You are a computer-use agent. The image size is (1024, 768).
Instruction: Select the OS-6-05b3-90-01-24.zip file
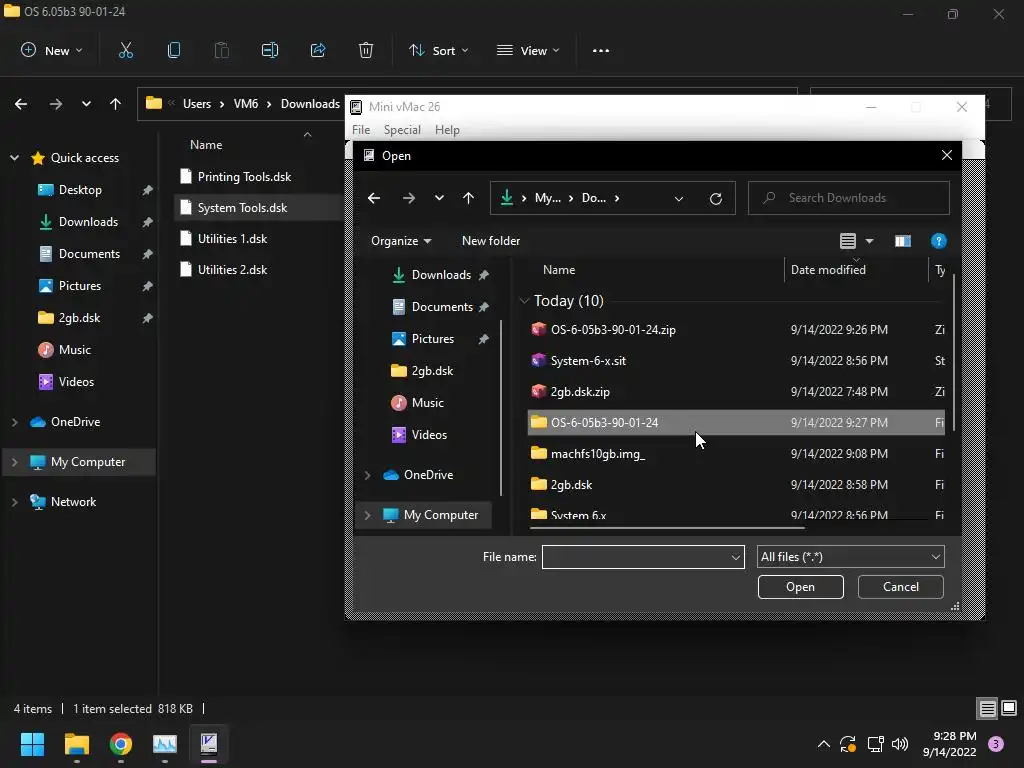tap(736, 329)
